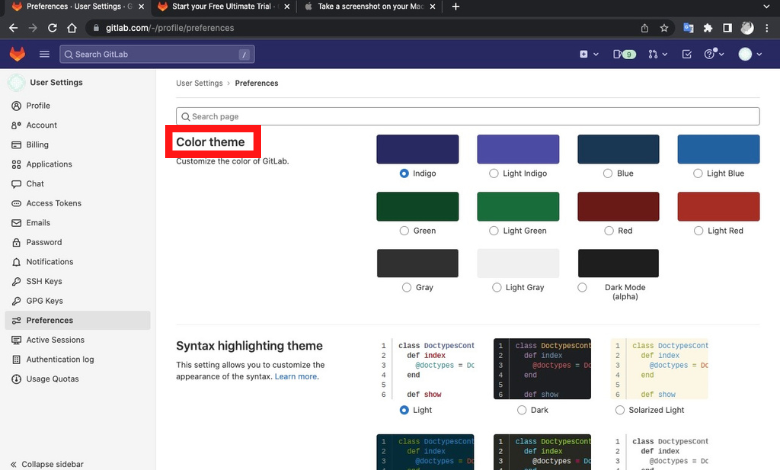Select the Light syntax theme radio
Screen dimensions: 780x470
(x=404, y=410)
